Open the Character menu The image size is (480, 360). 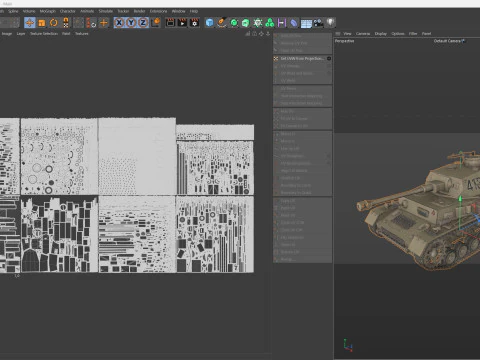[68, 11]
